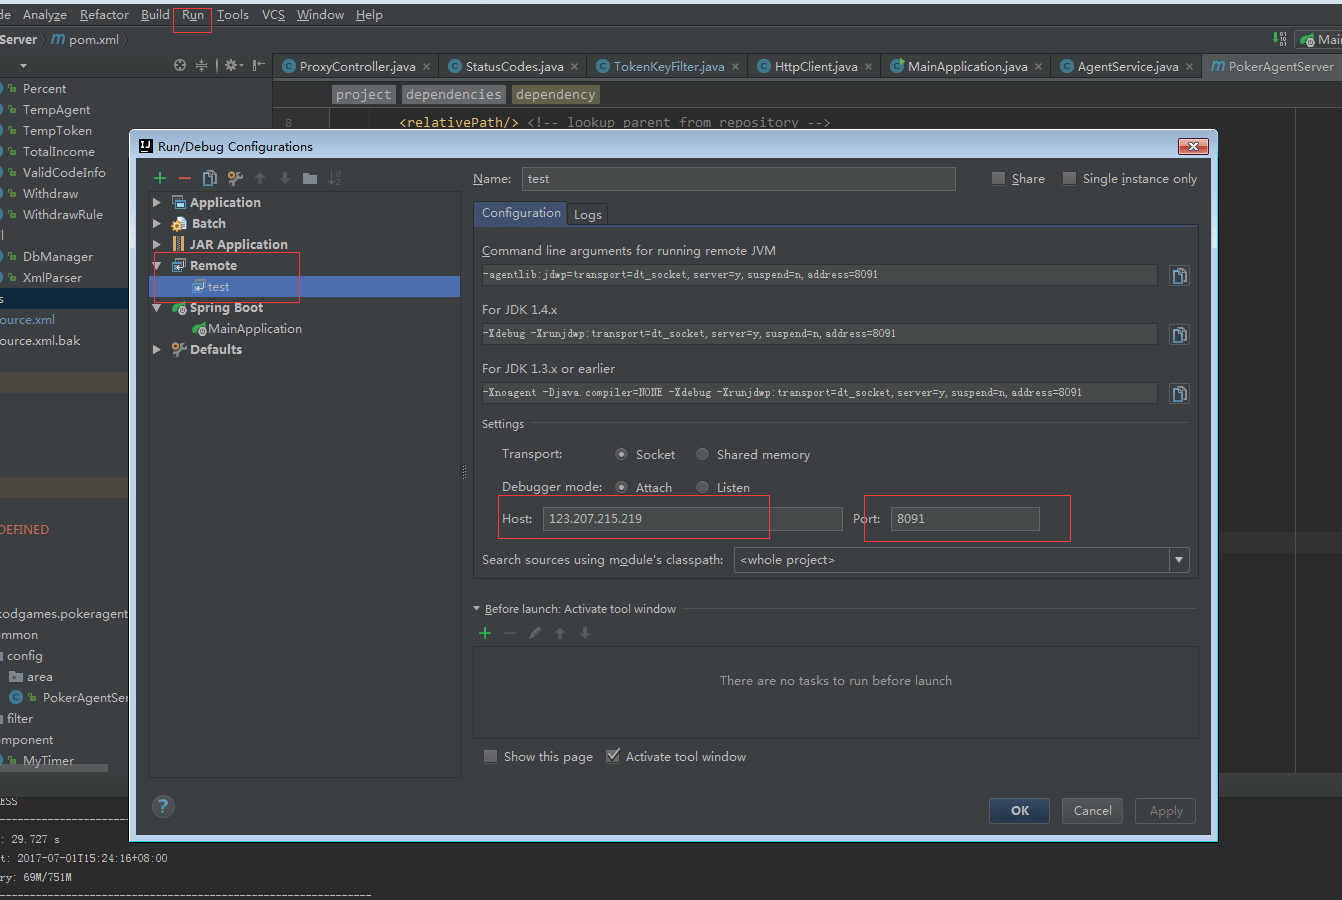Add a before-launch task

(485, 633)
